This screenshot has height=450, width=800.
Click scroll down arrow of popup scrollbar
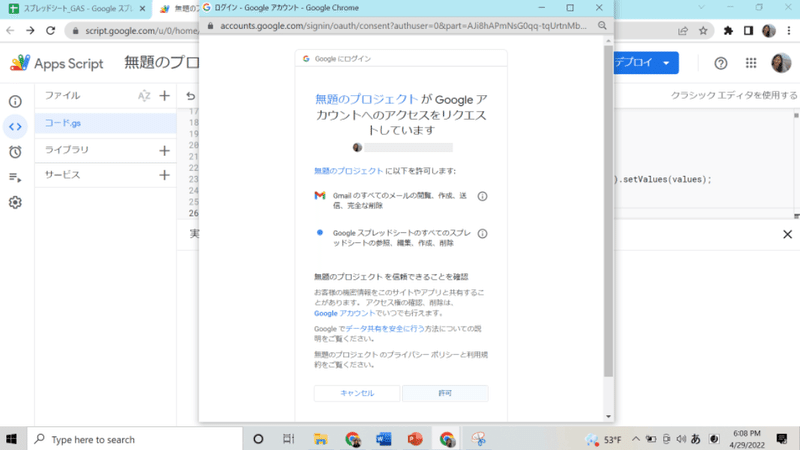(x=608, y=416)
